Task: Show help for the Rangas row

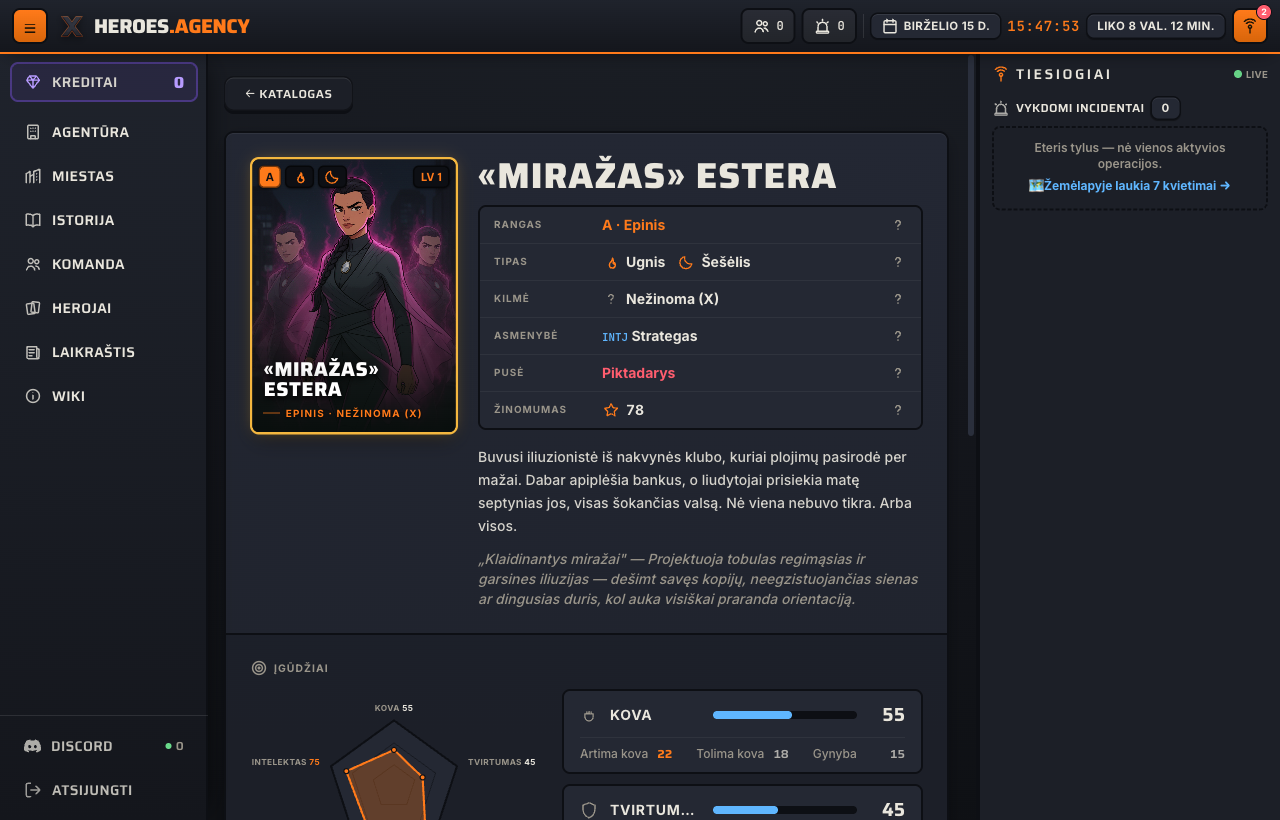Action: click(x=898, y=225)
